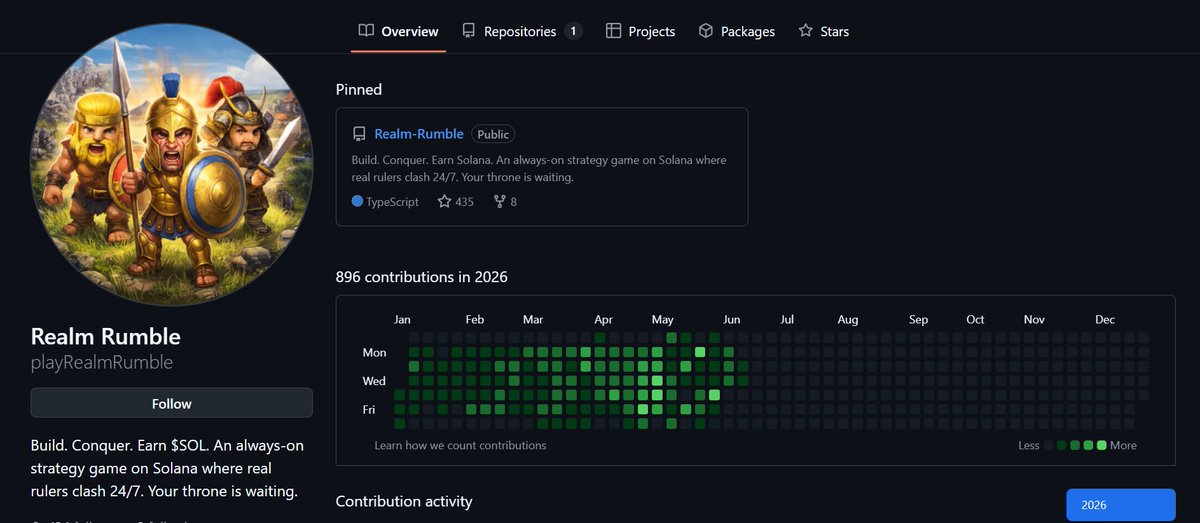
Task: Click the Wed row label on graph
Action: click(x=374, y=381)
